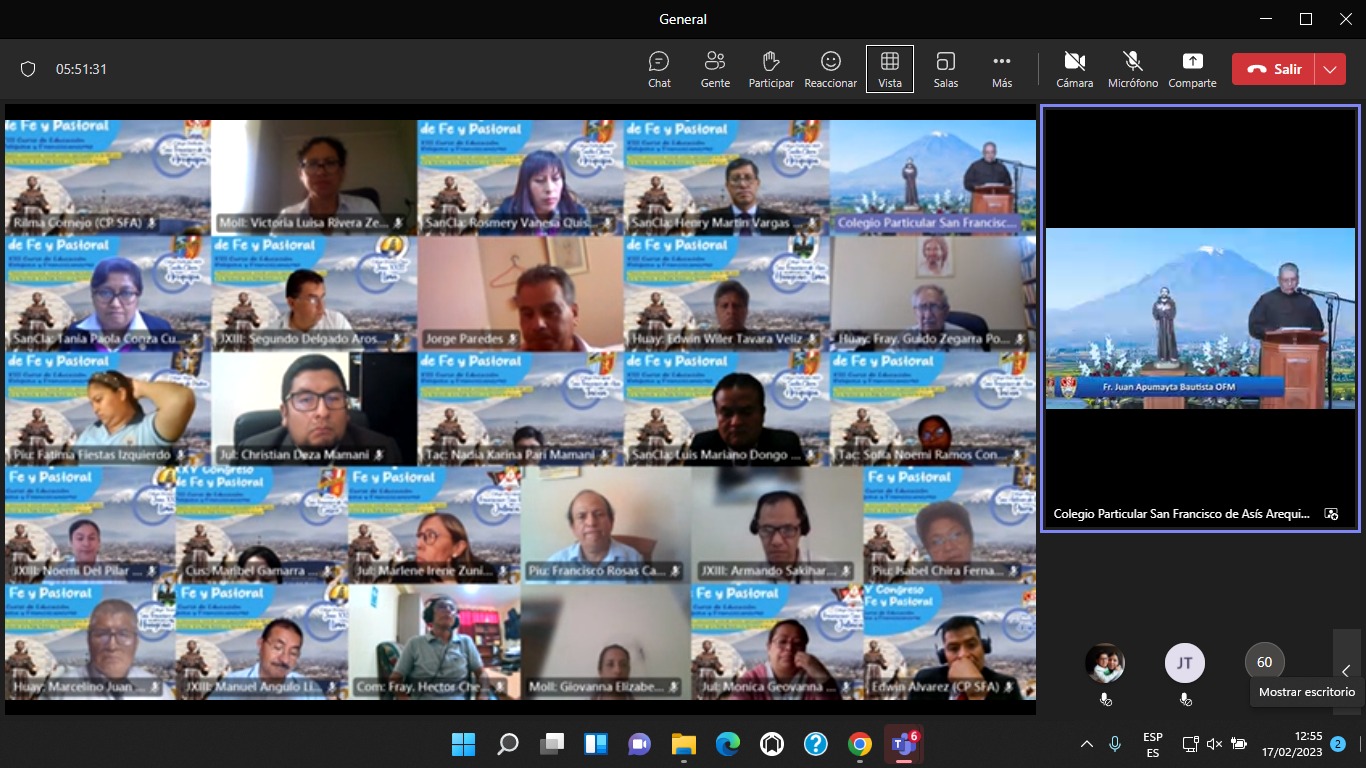This screenshot has height=768, width=1366.
Task: Open the 60 more participants bubble
Action: tap(1264, 662)
